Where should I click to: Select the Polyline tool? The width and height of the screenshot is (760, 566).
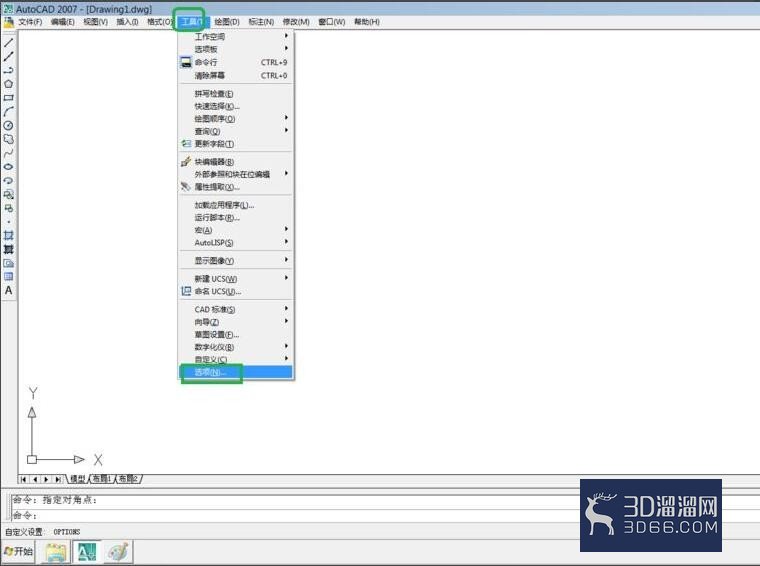(x=8, y=70)
